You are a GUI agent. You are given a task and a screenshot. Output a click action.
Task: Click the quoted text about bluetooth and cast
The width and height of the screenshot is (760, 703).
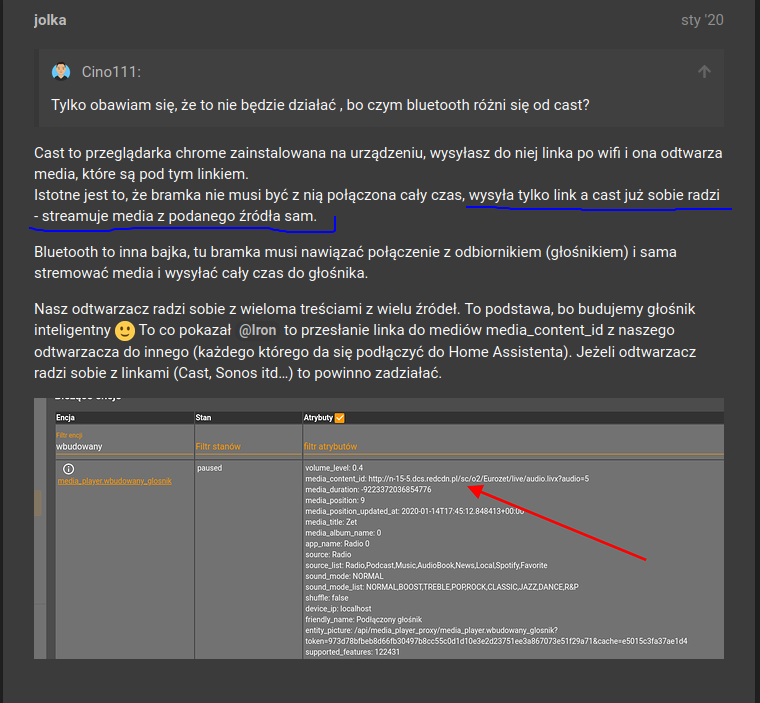click(320, 105)
